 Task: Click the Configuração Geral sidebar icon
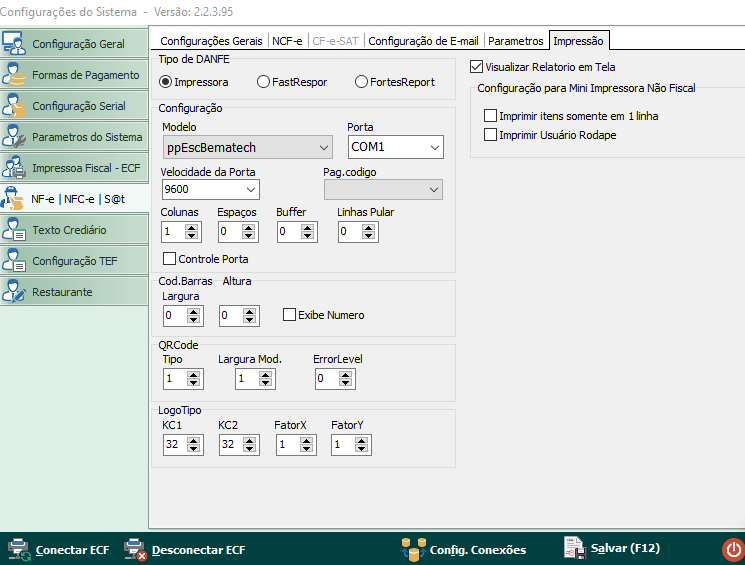tap(15, 44)
